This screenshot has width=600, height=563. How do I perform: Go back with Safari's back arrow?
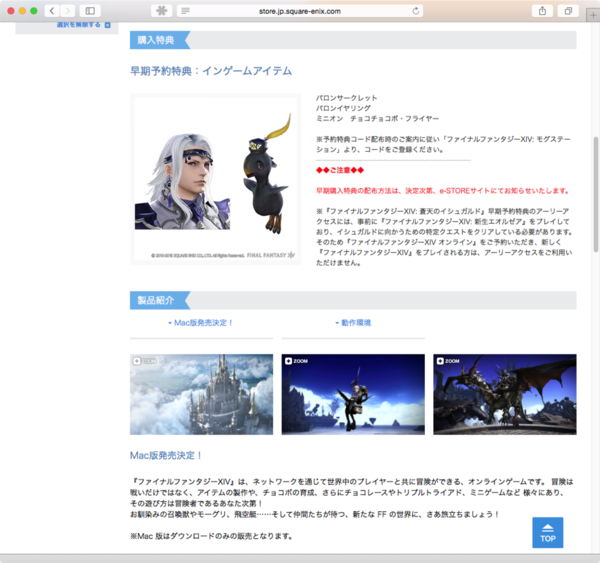pyautogui.click(x=52, y=11)
